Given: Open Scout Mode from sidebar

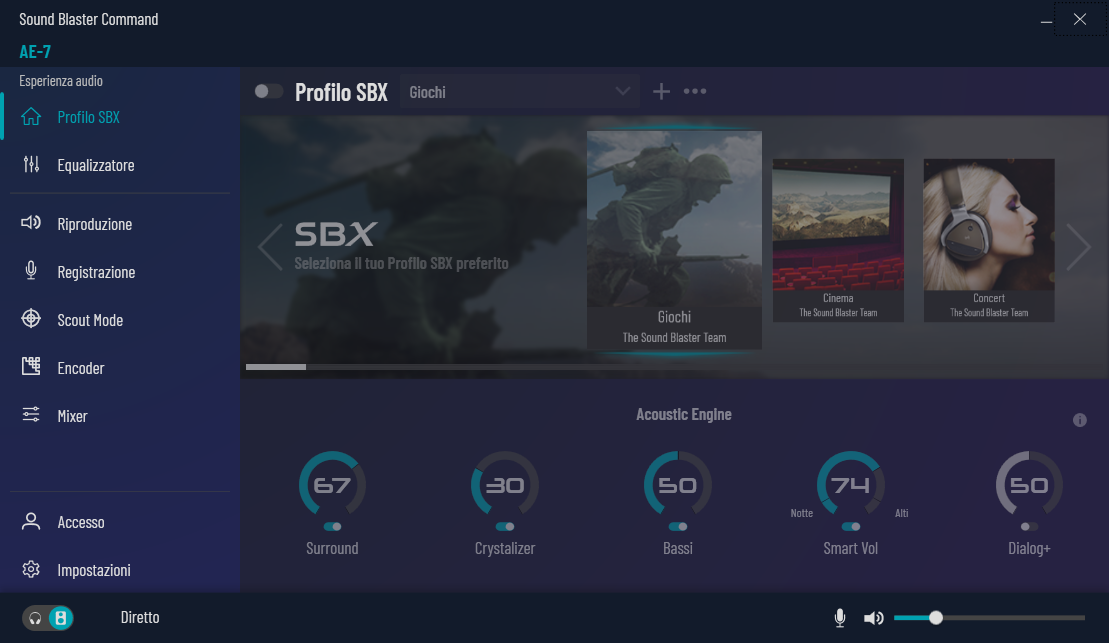Looking at the screenshot, I should [89, 320].
